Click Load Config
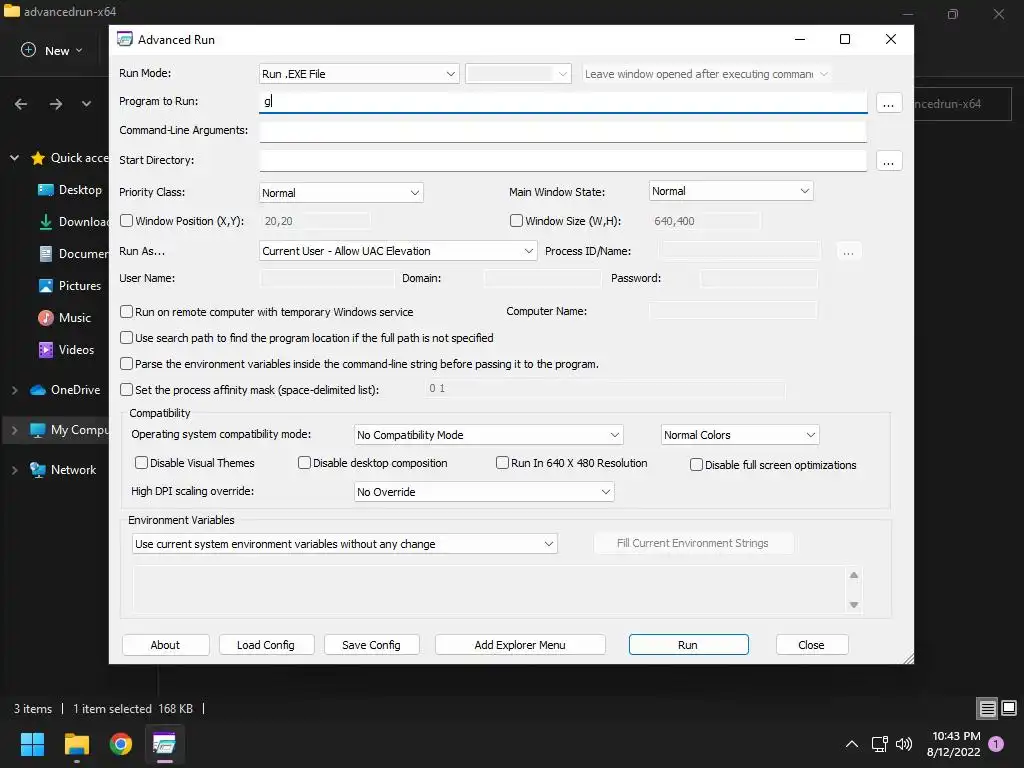The height and width of the screenshot is (768, 1024). (266, 645)
